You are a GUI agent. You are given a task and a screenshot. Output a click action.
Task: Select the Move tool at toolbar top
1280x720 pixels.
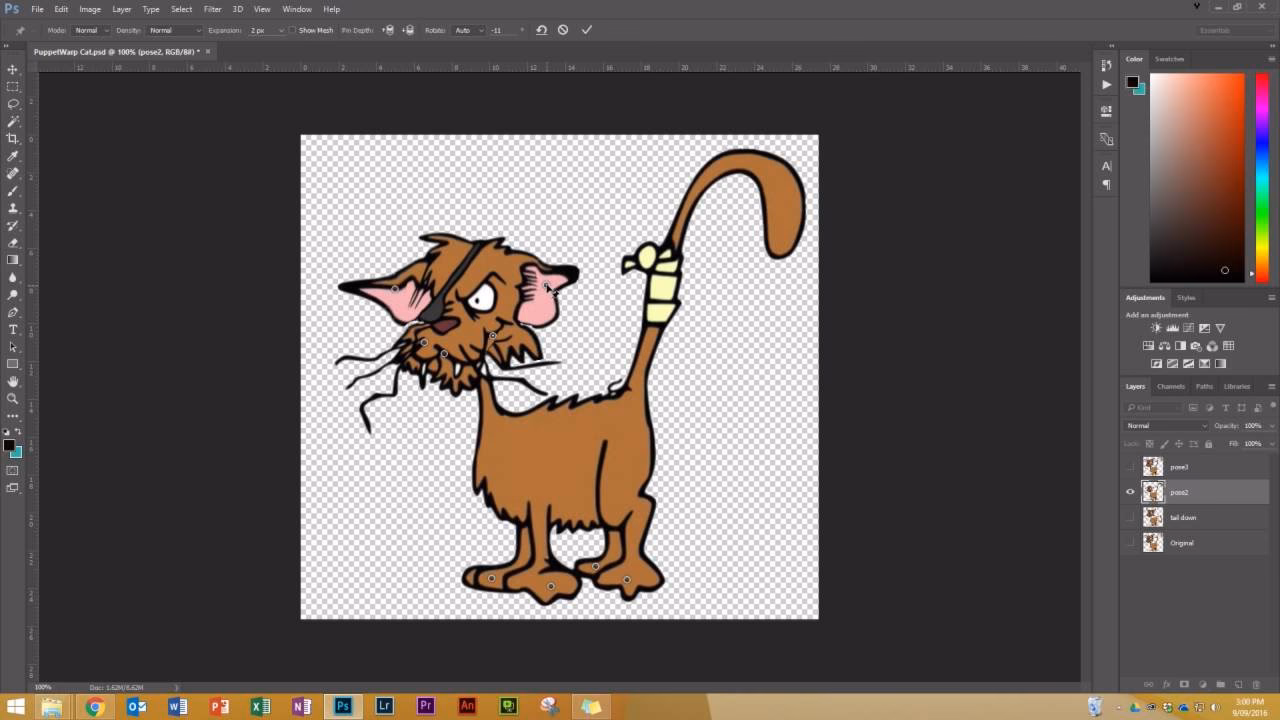coord(13,70)
